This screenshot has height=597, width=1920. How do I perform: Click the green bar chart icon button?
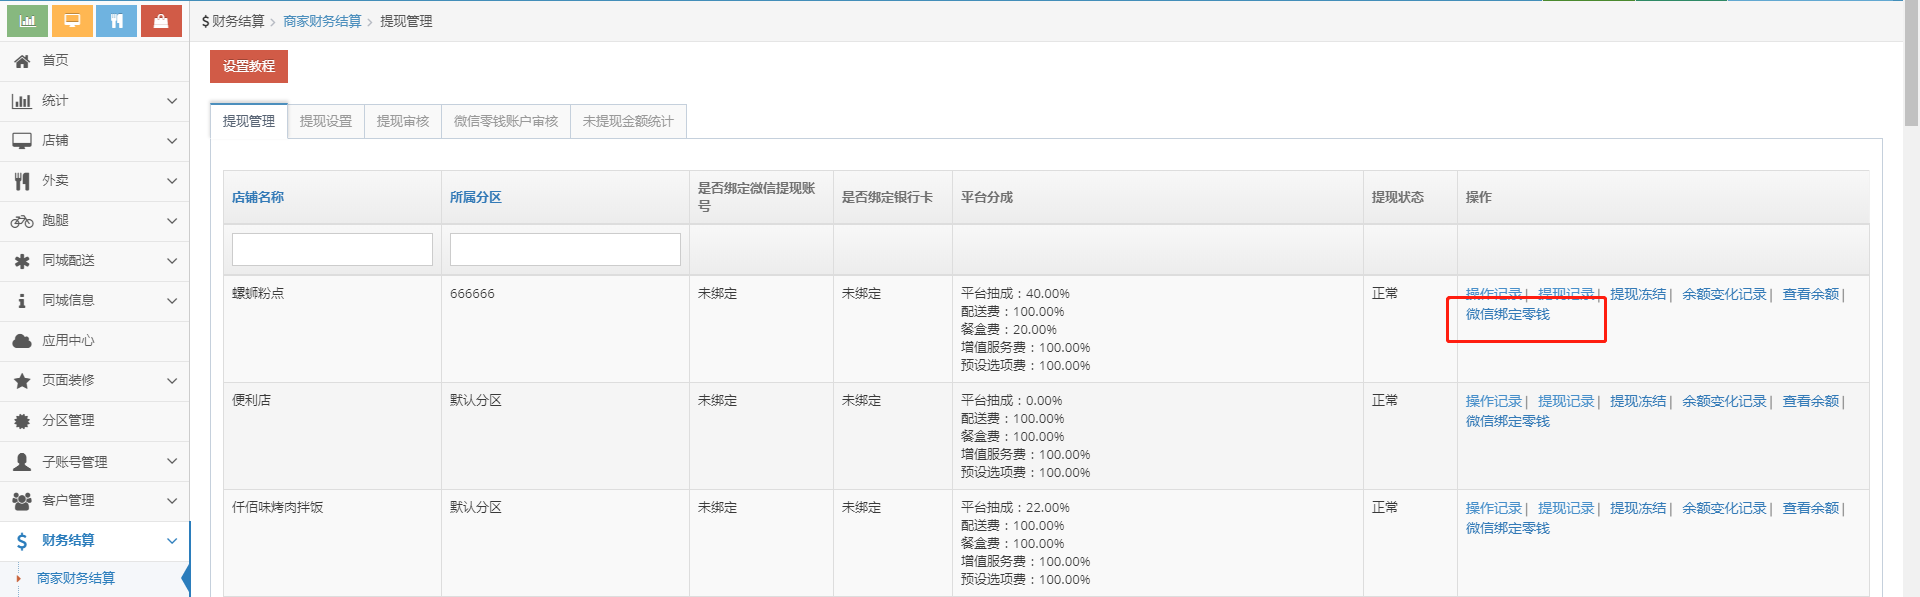(27, 21)
